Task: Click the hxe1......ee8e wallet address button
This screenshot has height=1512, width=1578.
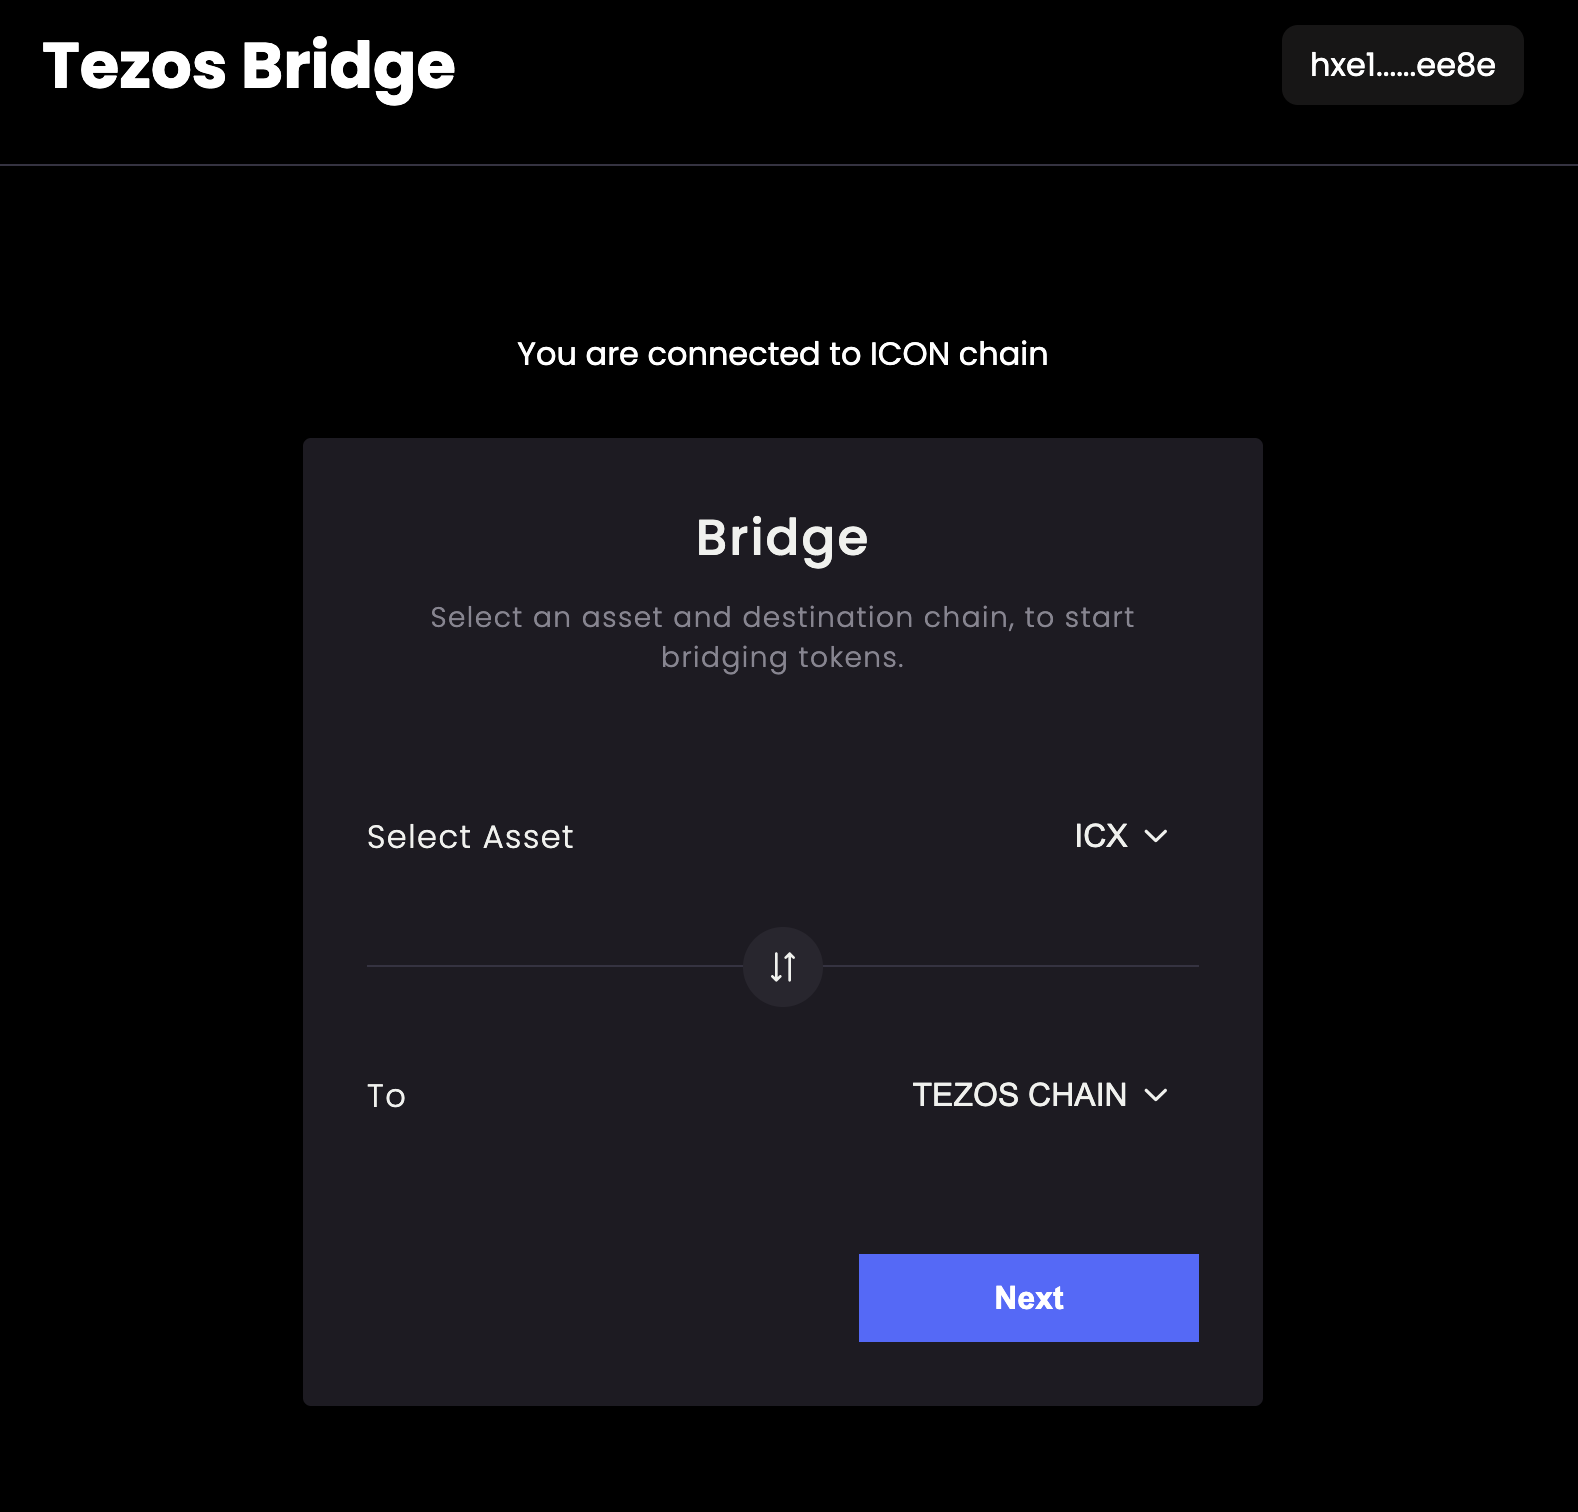Action: point(1402,65)
